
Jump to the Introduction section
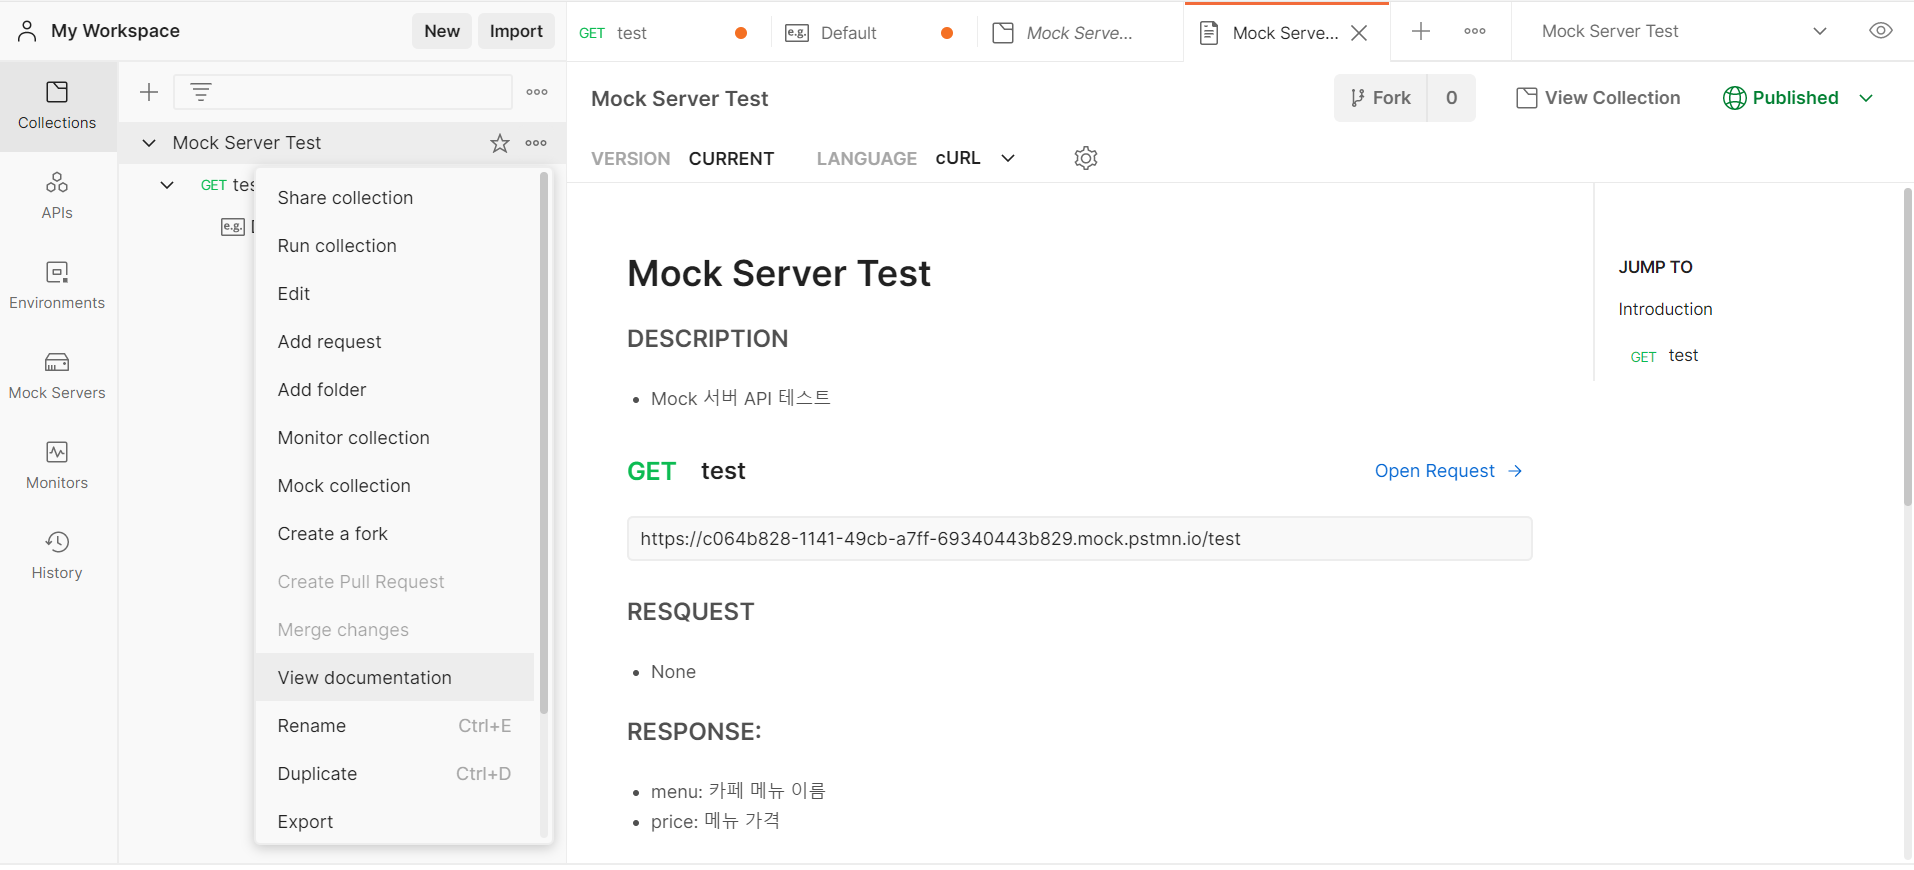[x=1665, y=310]
